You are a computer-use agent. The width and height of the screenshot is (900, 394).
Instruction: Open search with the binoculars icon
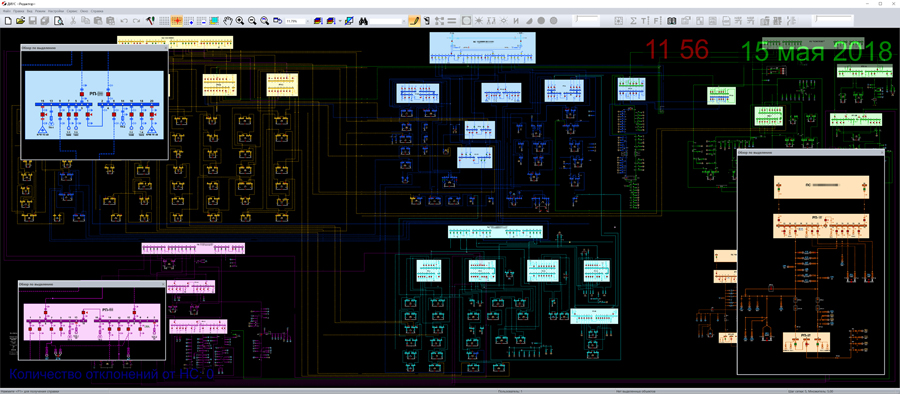(x=363, y=21)
